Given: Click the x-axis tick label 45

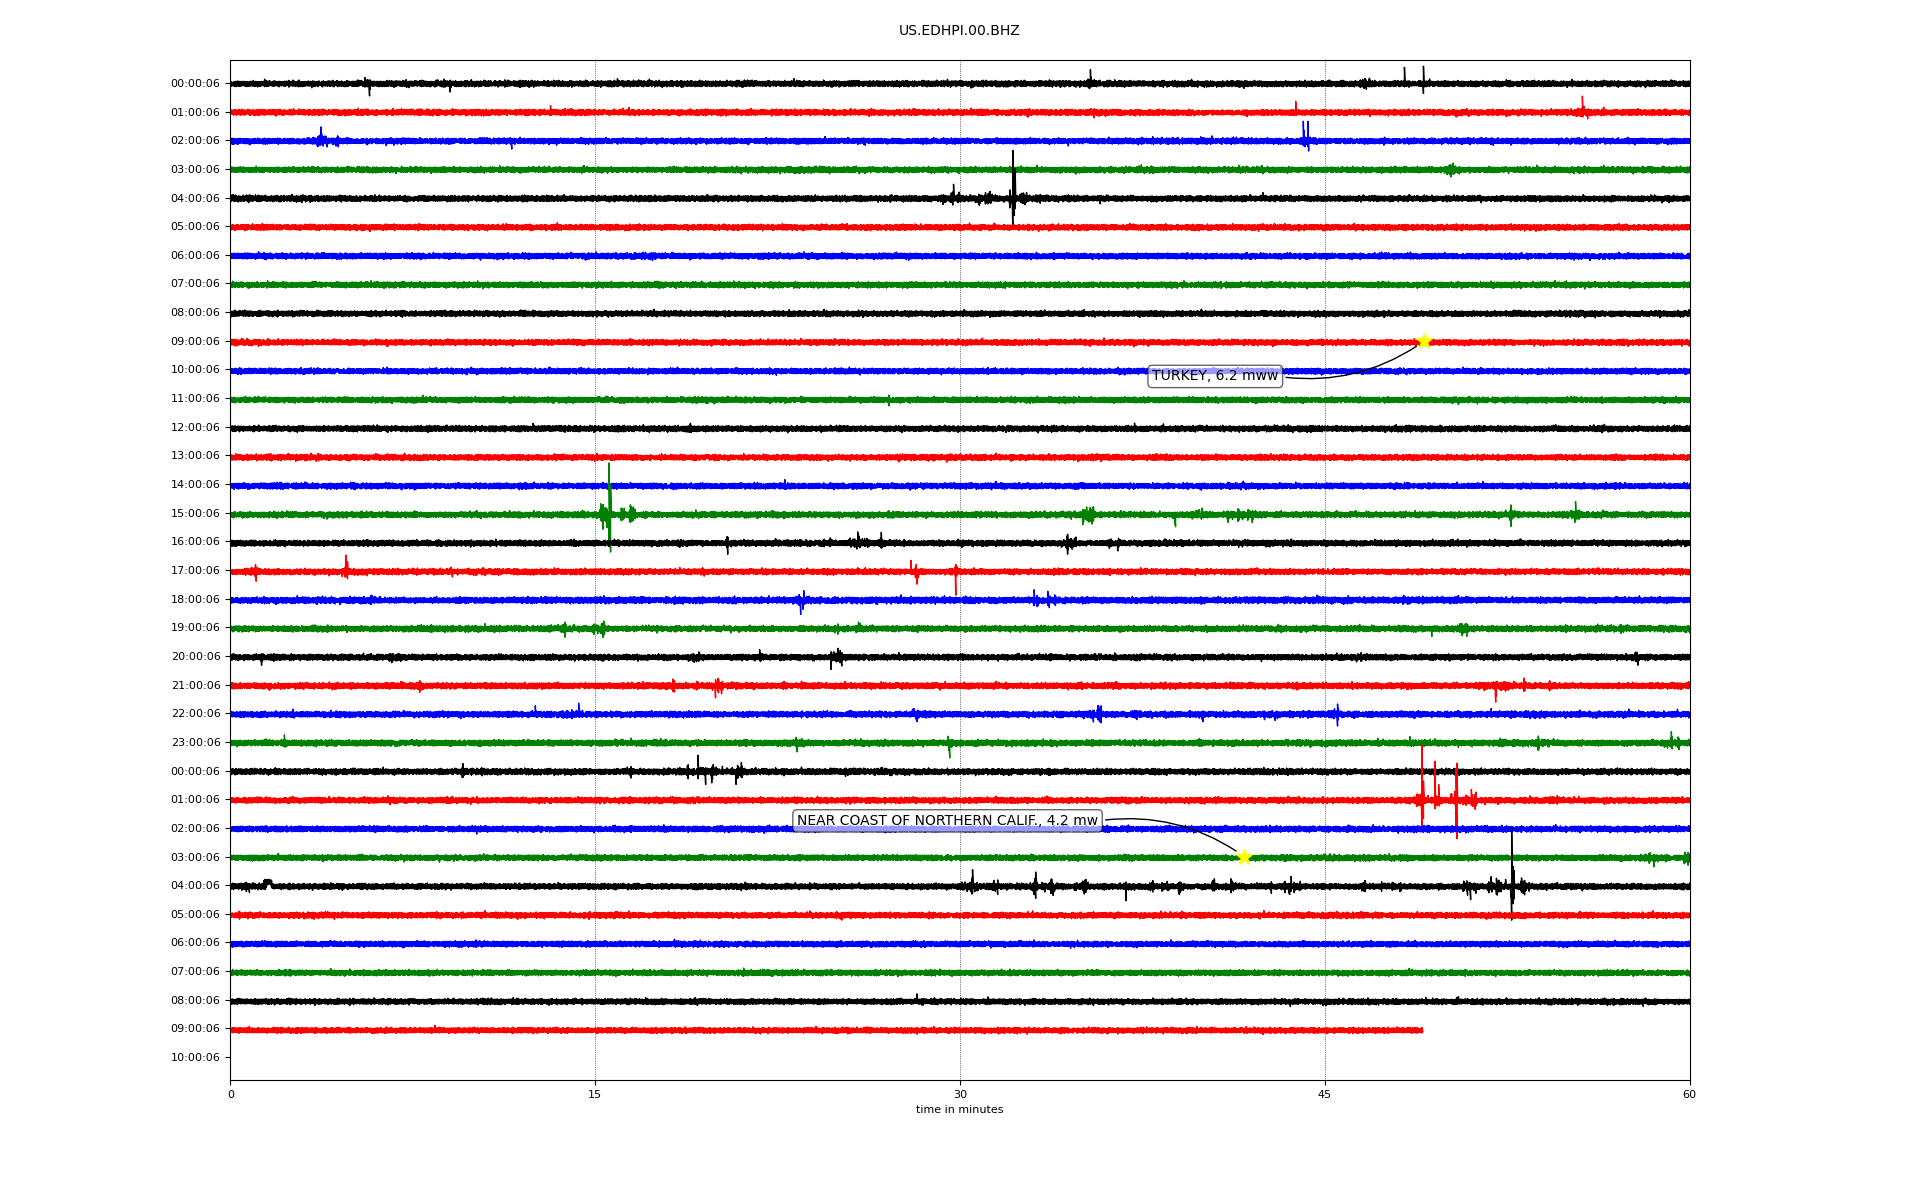Looking at the screenshot, I should 1325,1094.
